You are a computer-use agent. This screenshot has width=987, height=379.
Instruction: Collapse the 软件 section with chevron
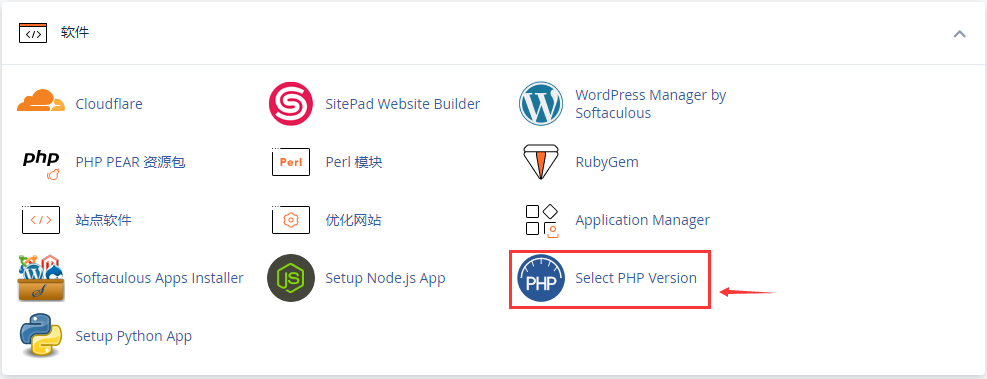(x=959, y=33)
